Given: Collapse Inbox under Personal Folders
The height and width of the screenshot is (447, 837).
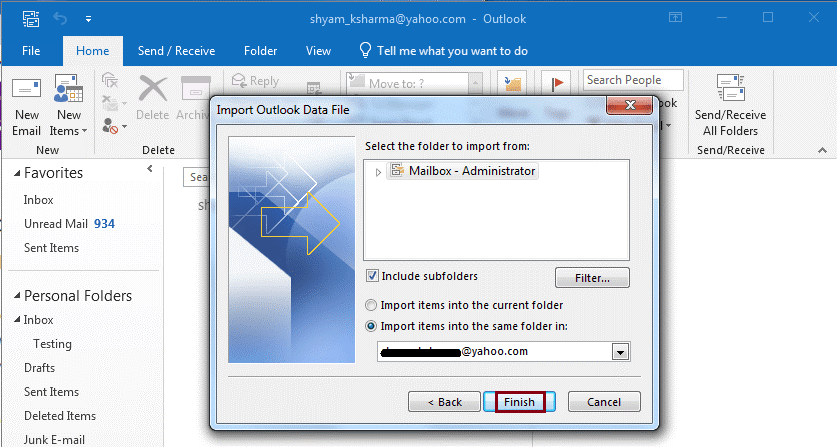Looking at the screenshot, I should click(17, 319).
